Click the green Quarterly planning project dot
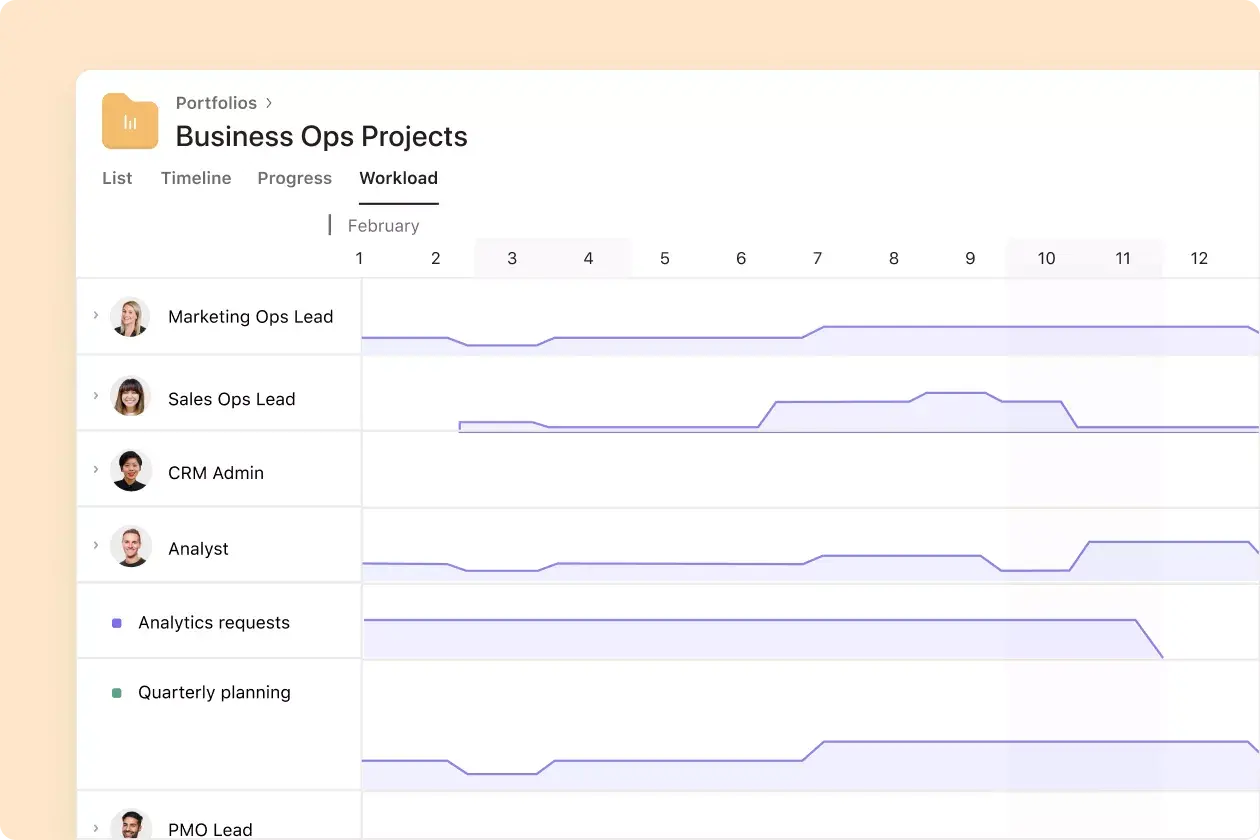1260x840 pixels. (117, 692)
